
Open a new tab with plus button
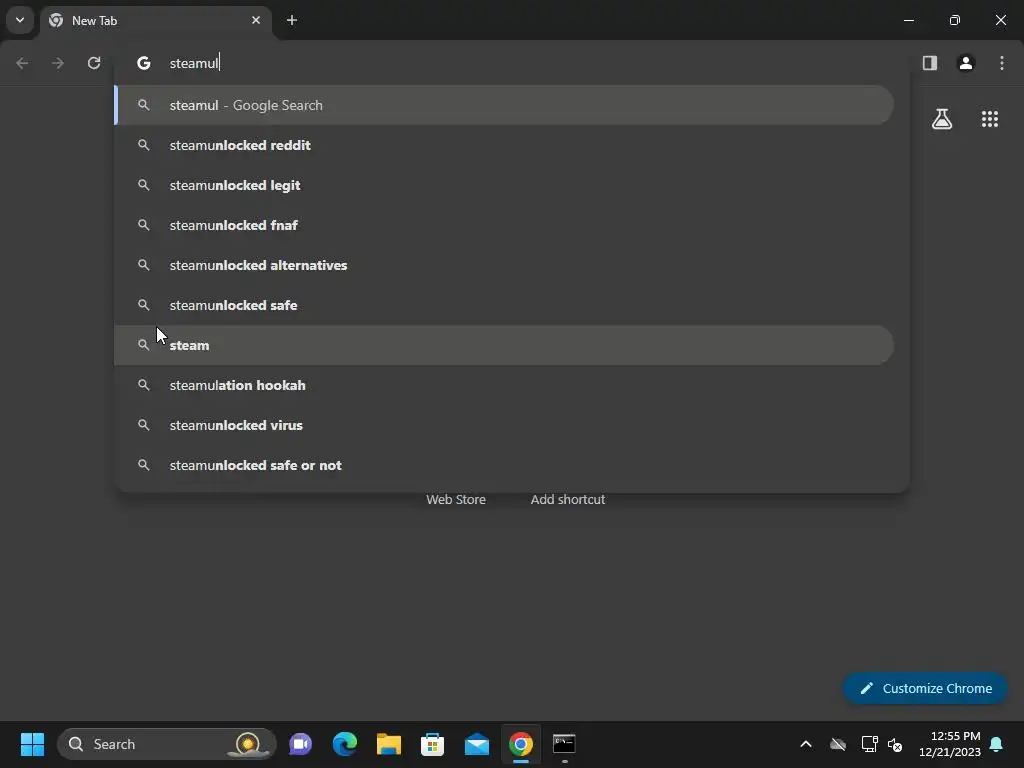point(292,20)
